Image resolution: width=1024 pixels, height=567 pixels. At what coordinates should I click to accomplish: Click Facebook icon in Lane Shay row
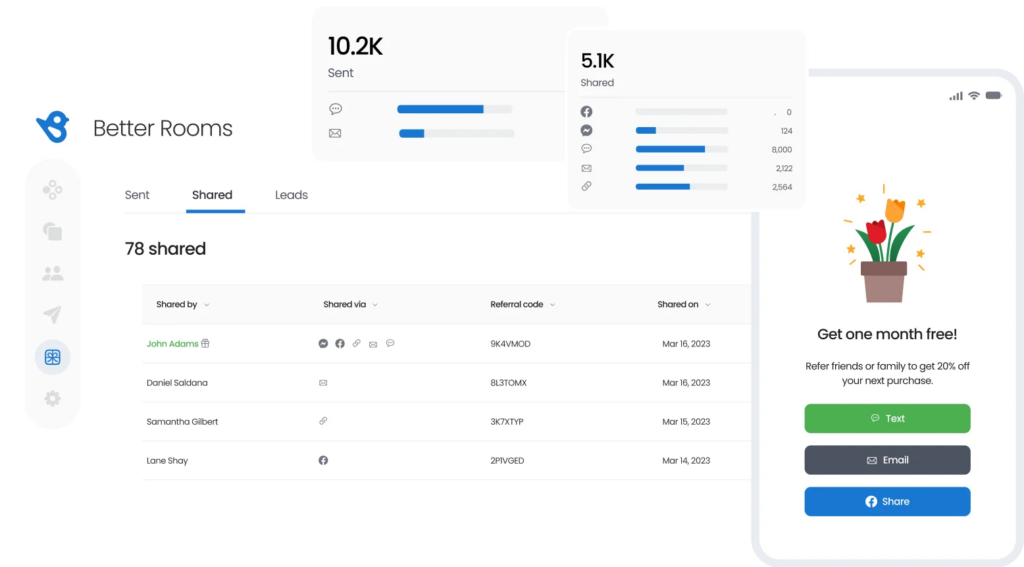click(323, 461)
